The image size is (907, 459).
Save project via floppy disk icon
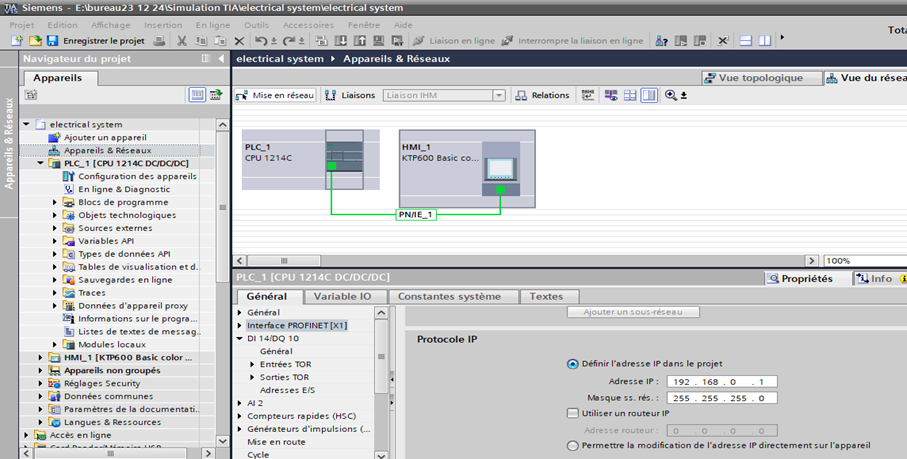(52, 41)
